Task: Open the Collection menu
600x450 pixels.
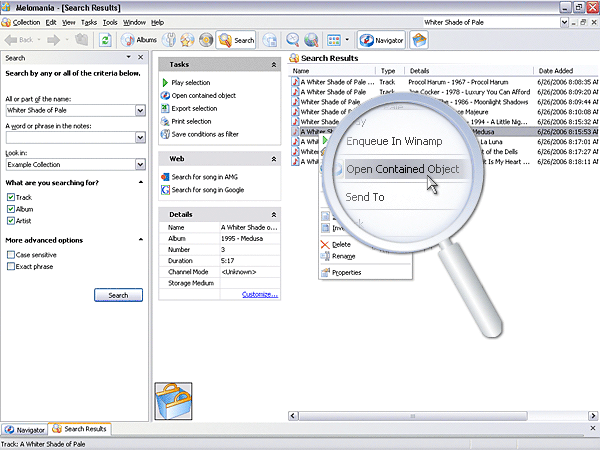Action: 26,21
